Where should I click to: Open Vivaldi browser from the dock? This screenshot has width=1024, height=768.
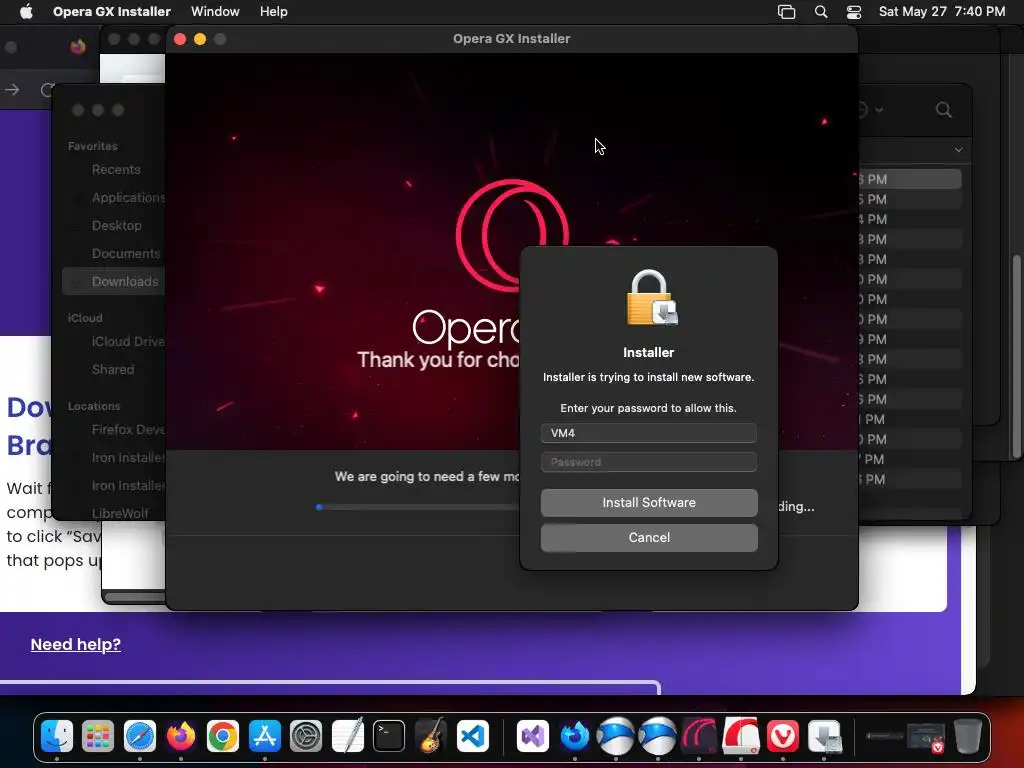pos(782,736)
